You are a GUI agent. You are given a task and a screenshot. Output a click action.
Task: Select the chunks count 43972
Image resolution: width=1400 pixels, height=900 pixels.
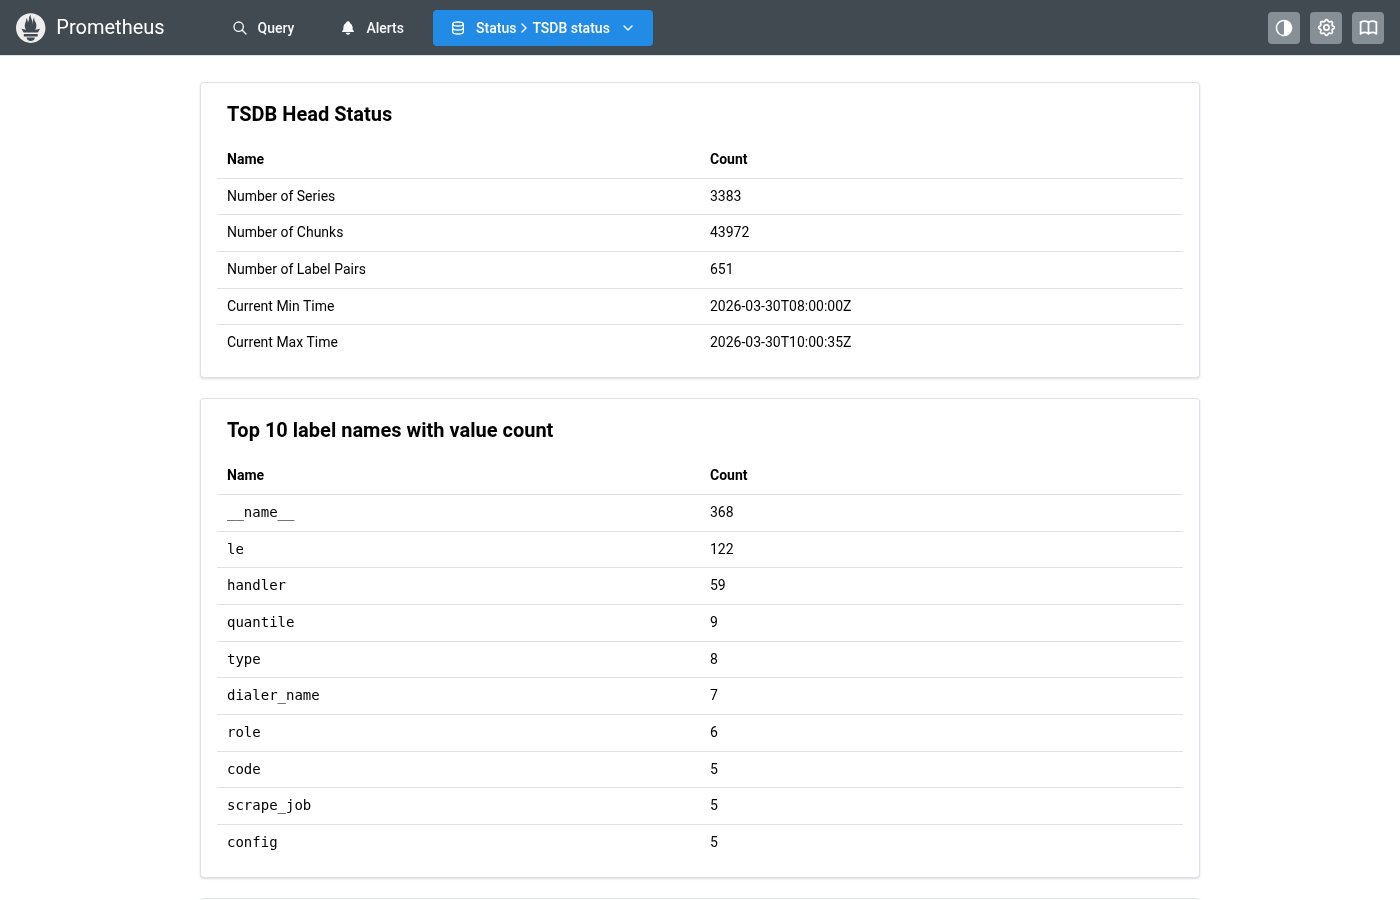pos(729,232)
